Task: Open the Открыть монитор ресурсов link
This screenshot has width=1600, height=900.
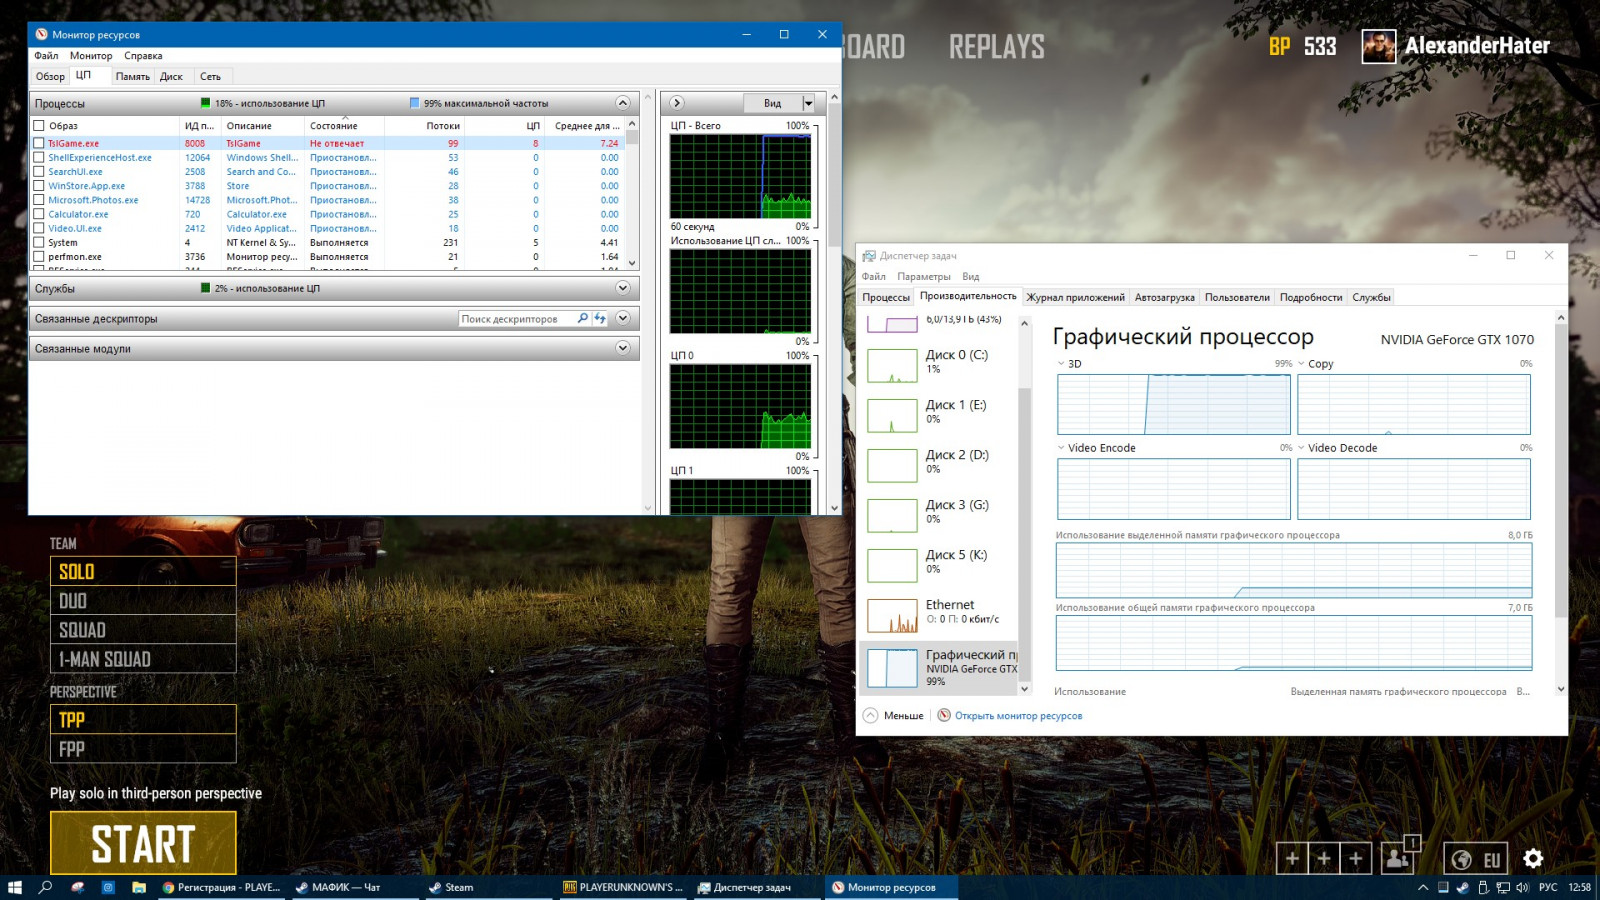Action: tap(1018, 716)
